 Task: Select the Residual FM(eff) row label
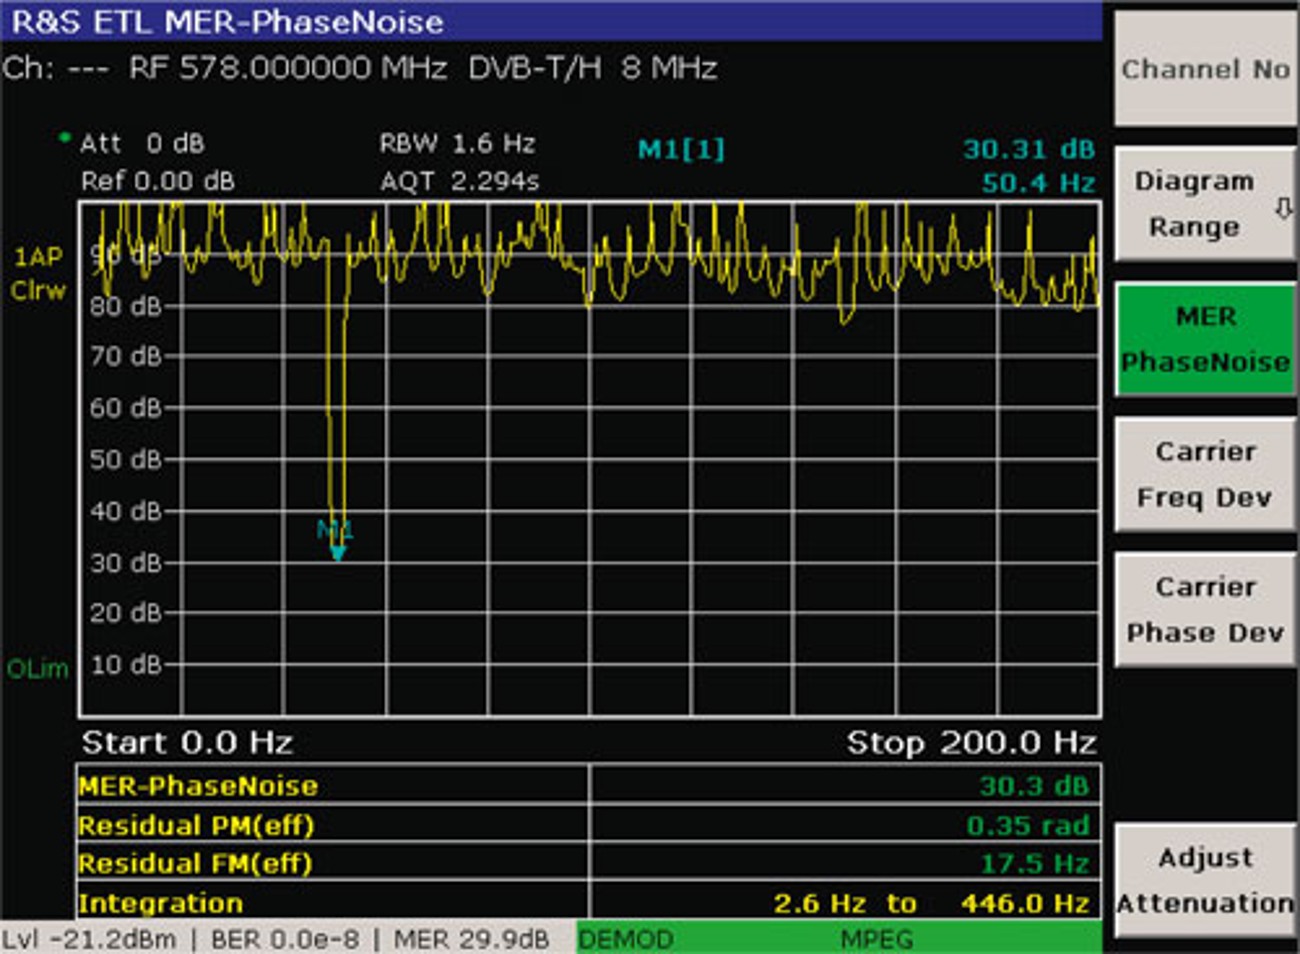[x=195, y=864]
